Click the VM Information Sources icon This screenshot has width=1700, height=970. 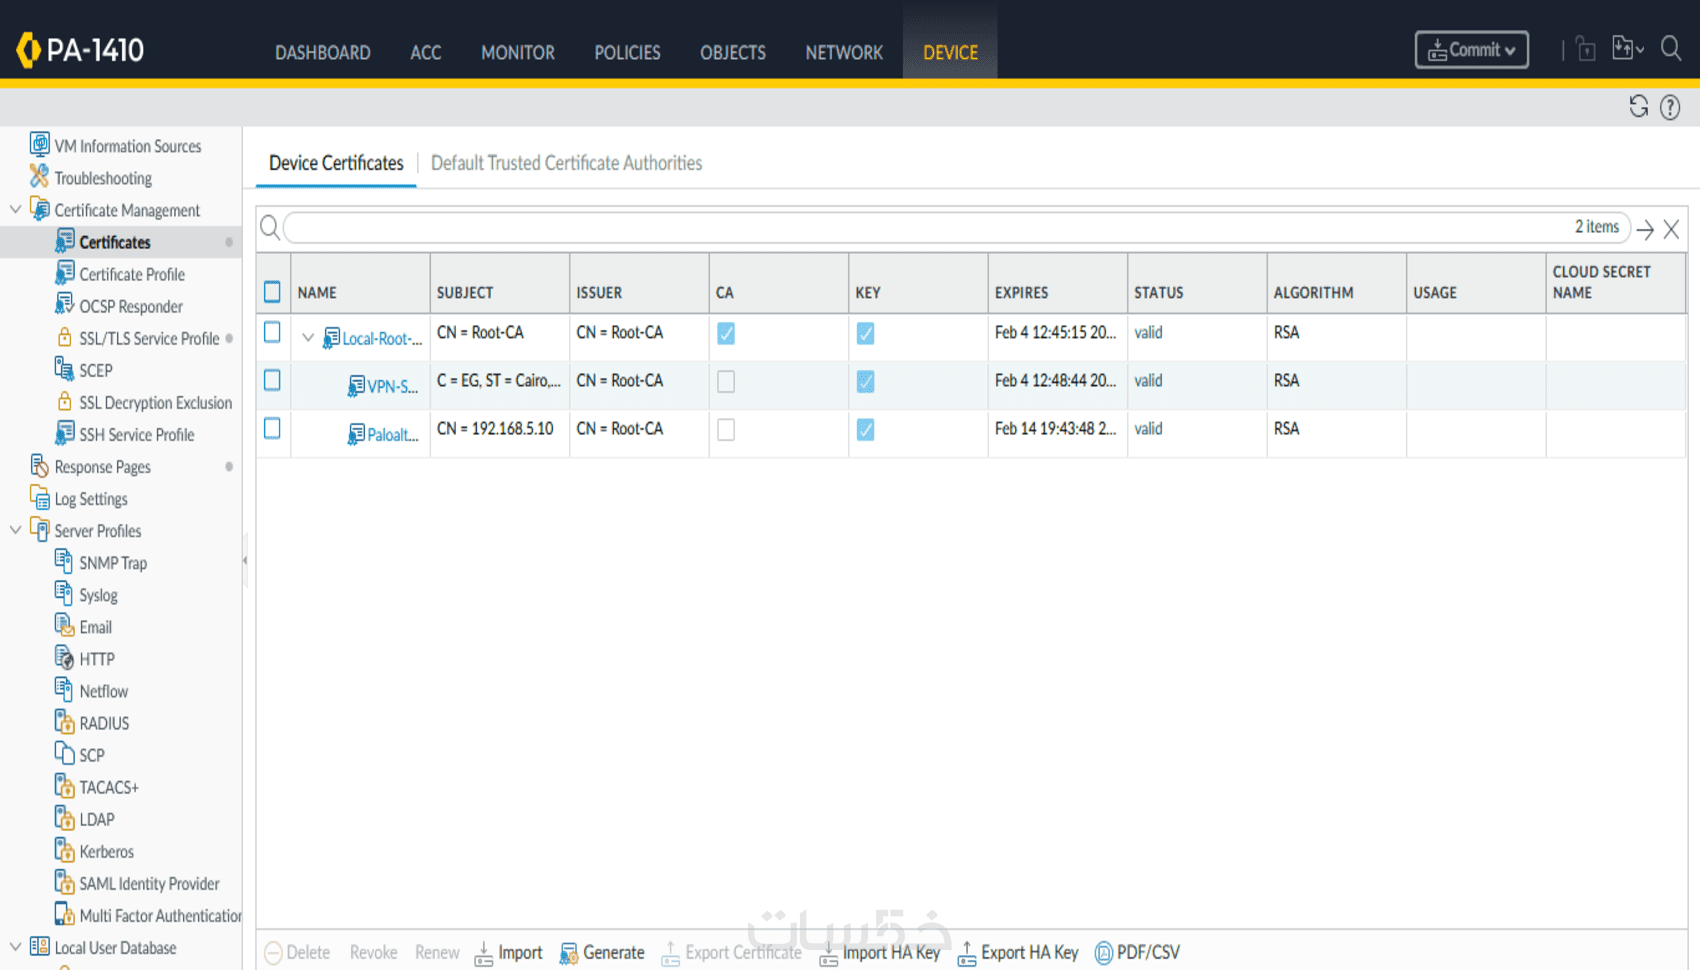coord(39,145)
